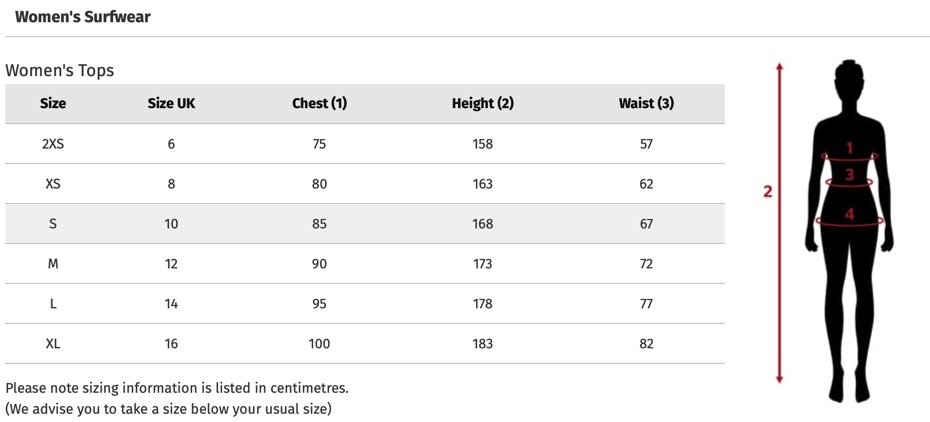The image size is (930, 422).
Task: Click the top arrowhead of height line
Action: click(x=779, y=65)
